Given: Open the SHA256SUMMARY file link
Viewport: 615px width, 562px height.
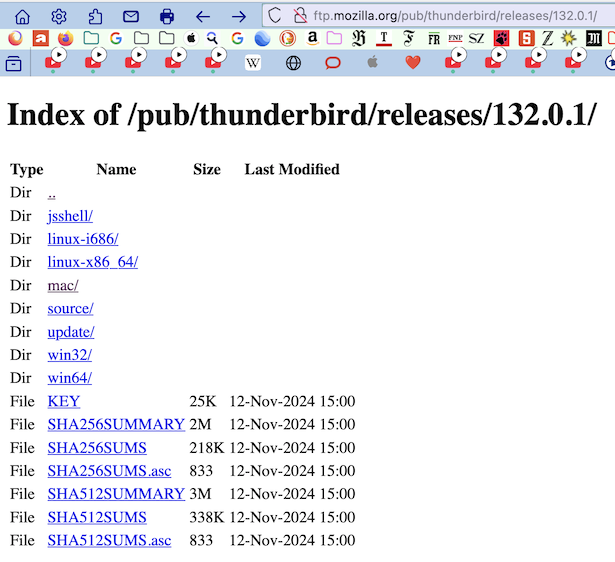Looking at the screenshot, I should (116, 424).
